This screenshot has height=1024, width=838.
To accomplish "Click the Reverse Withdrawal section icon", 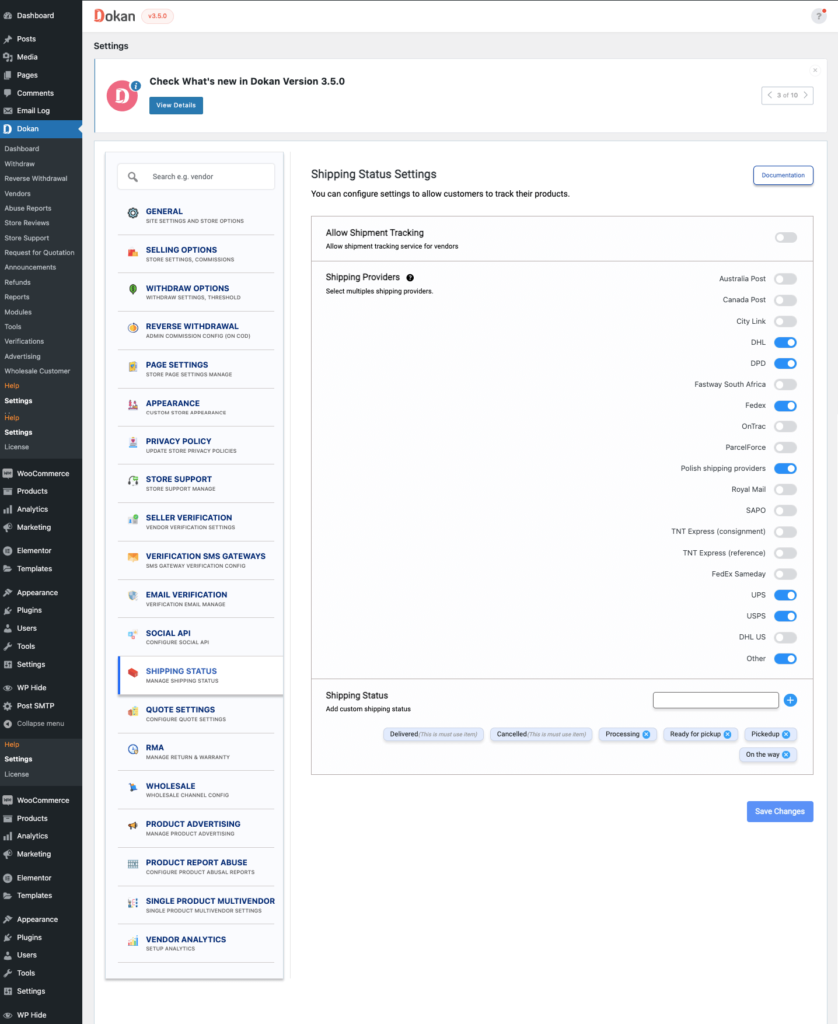I will (133, 328).
